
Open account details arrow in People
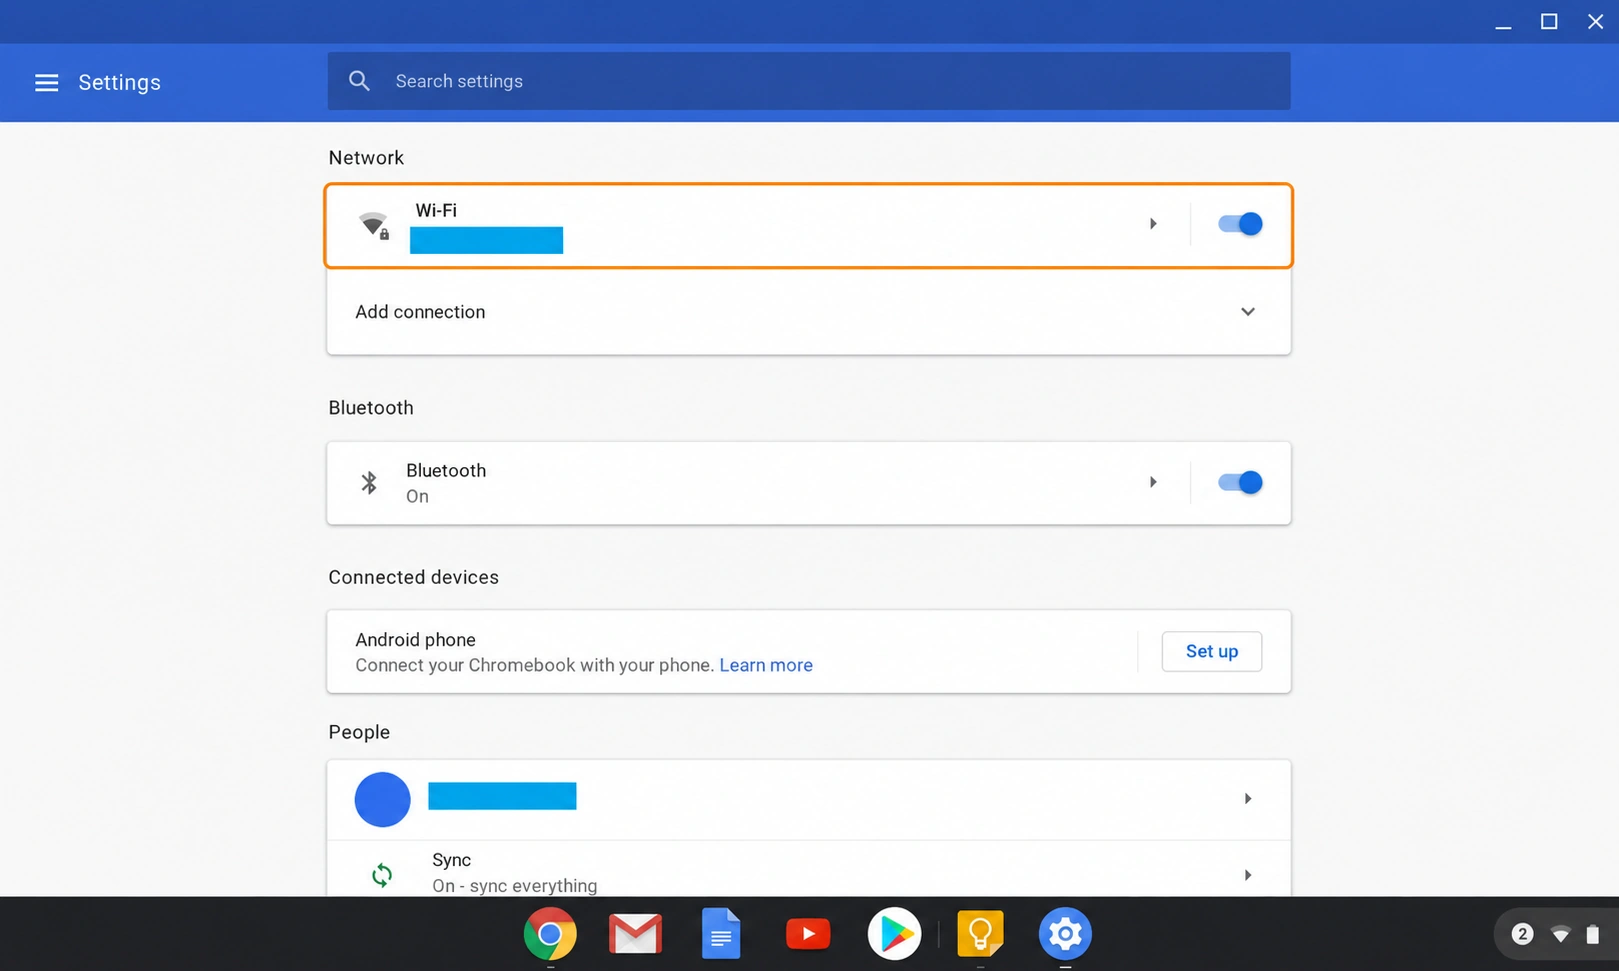[x=1248, y=798]
